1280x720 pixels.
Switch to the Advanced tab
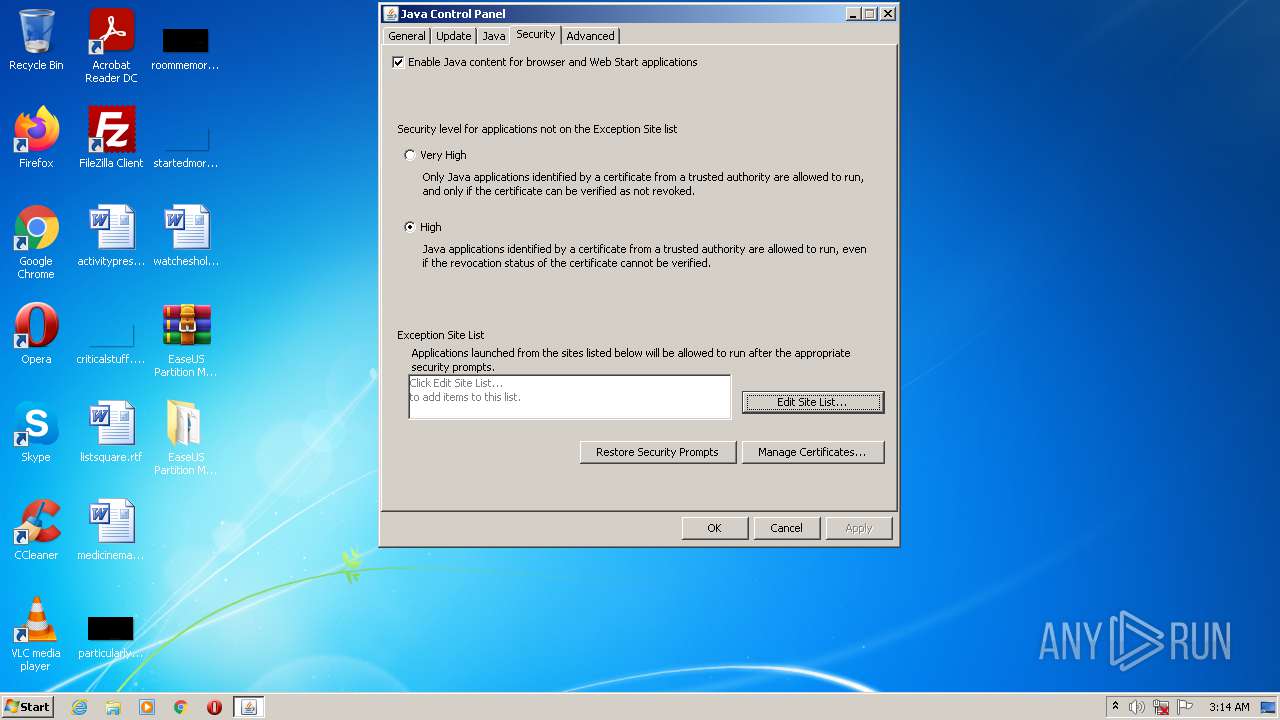[590, 36]
